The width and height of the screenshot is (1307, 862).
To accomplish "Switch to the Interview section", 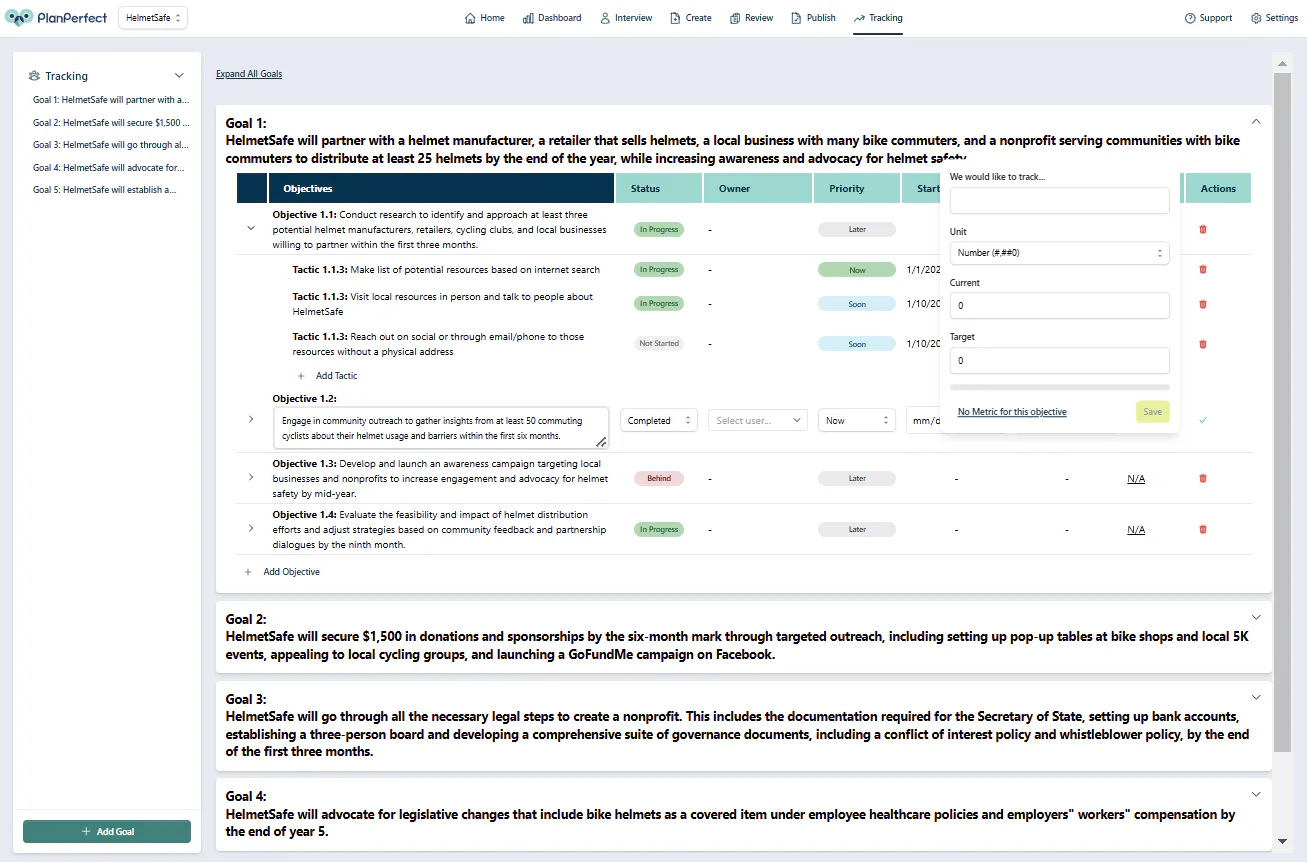I will pyautogui.click(x=626, y=18).
